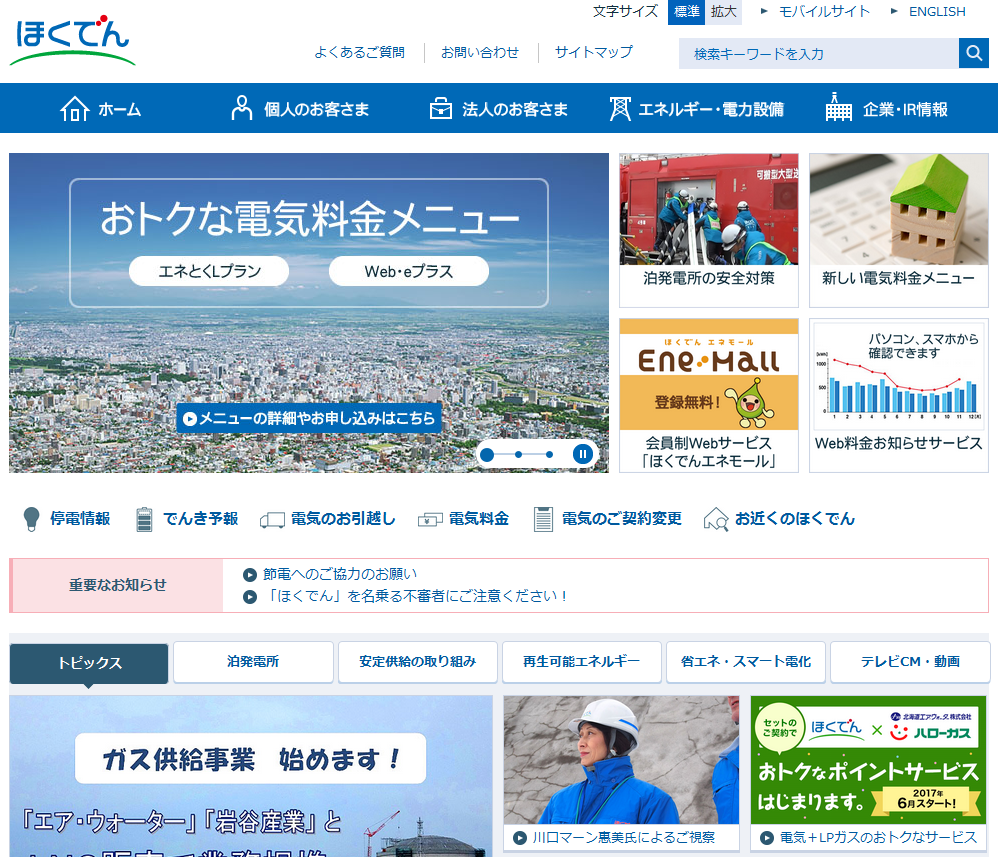Open 川口マーン惠美氏によるご視察 article
Image resolution: width=998 pixels, height=857 pixels.
click(x=624, y=837)
